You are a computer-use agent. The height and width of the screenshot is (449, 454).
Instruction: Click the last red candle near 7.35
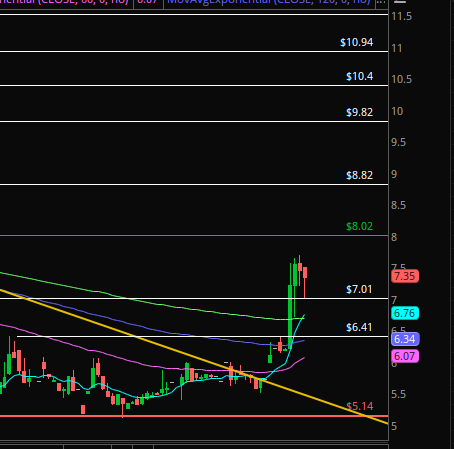pos(305,273)
